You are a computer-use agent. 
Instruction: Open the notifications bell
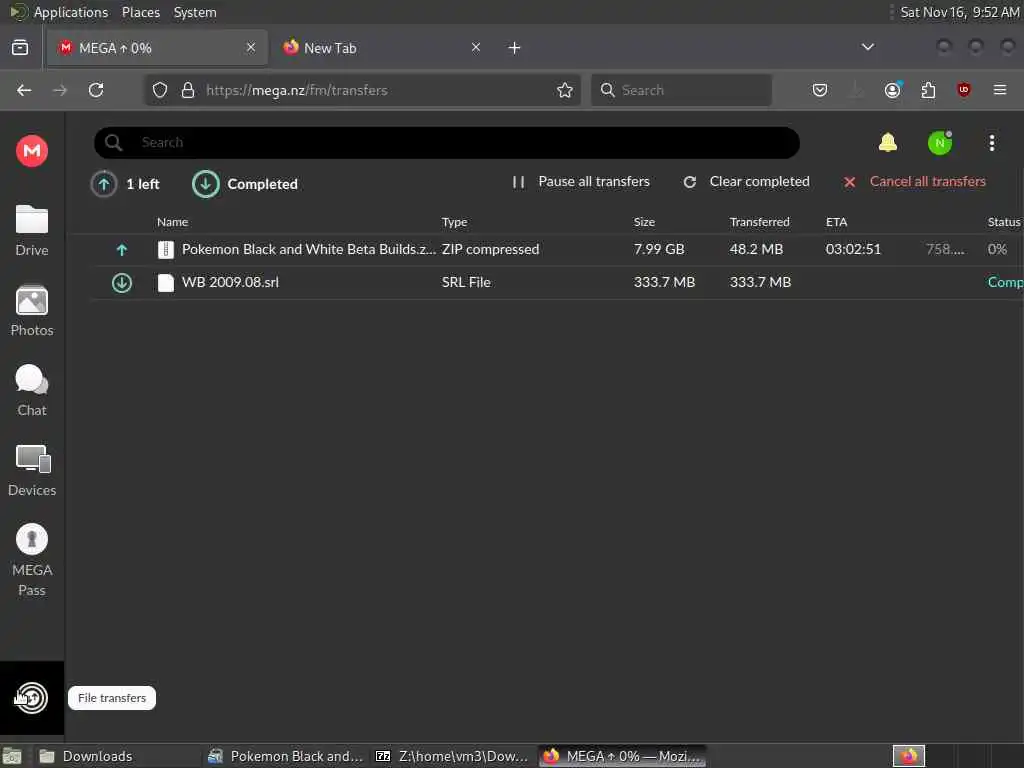888,142
